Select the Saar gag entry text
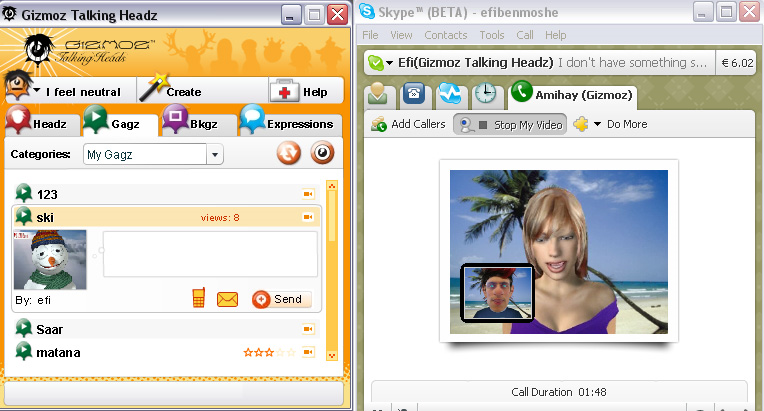The height and width of the screenshot is (411, 764). 50,330
